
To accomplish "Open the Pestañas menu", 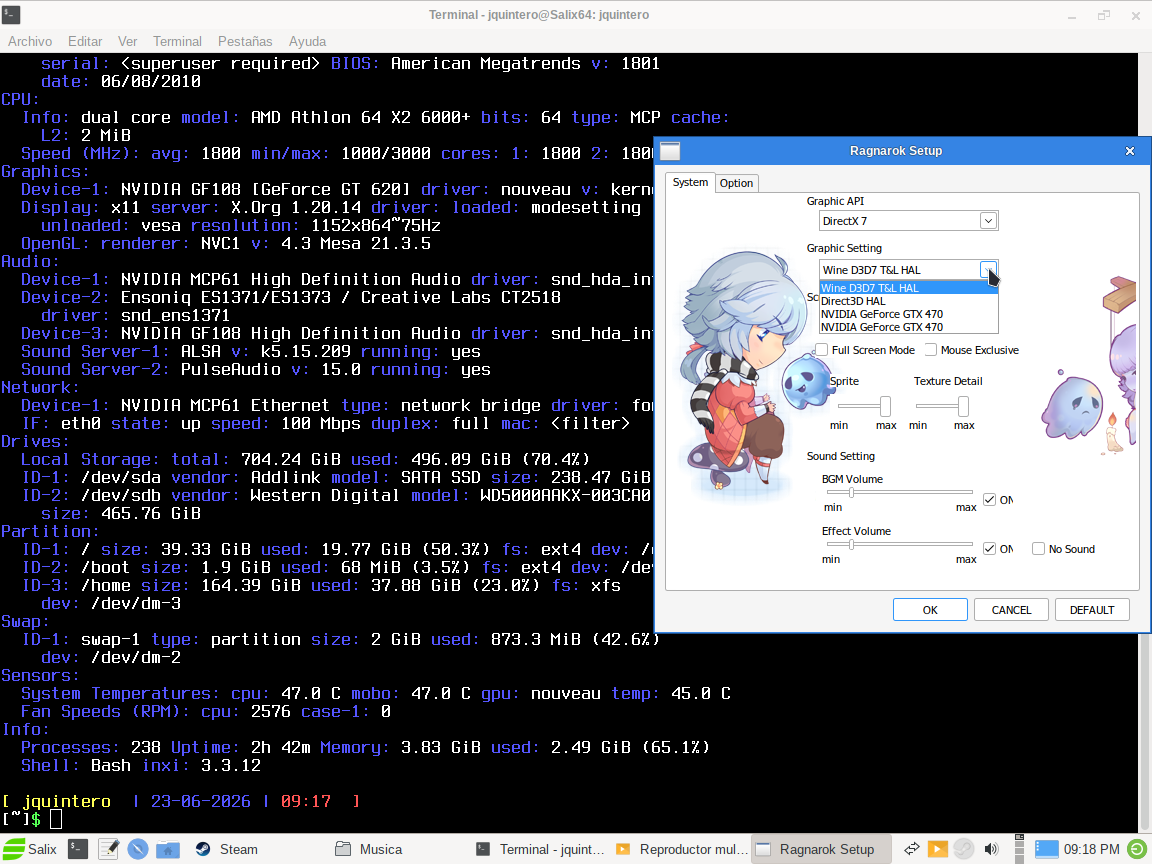I will pos(245,42).
